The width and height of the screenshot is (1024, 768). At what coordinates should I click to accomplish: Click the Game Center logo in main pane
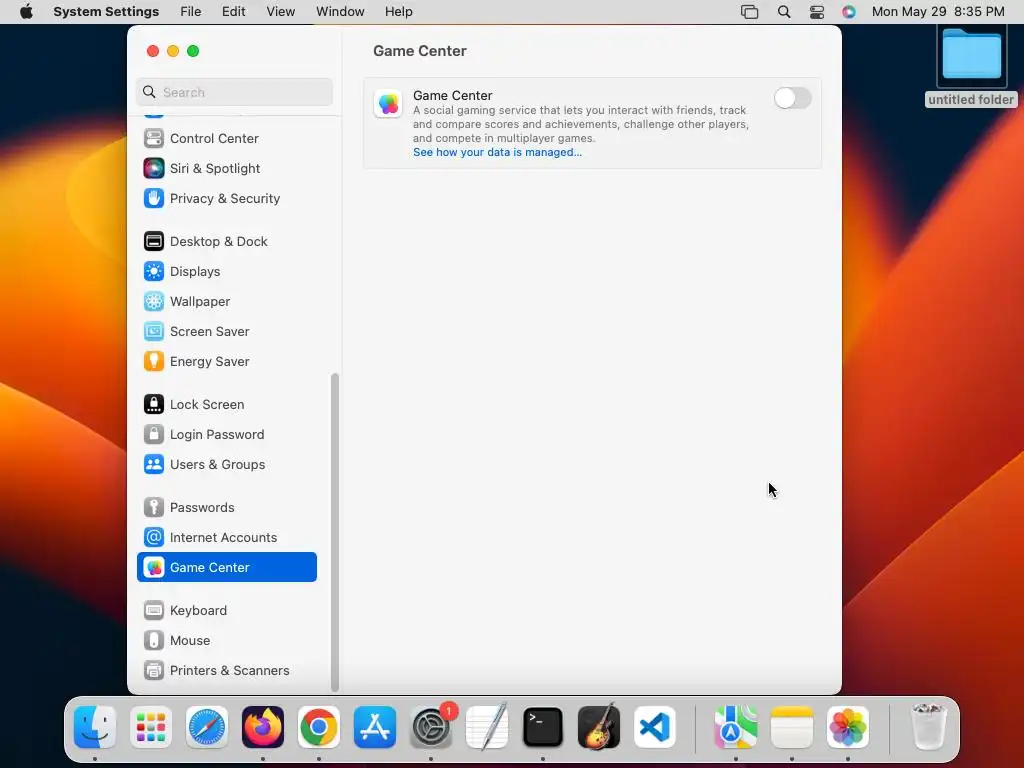click(388, 104)
